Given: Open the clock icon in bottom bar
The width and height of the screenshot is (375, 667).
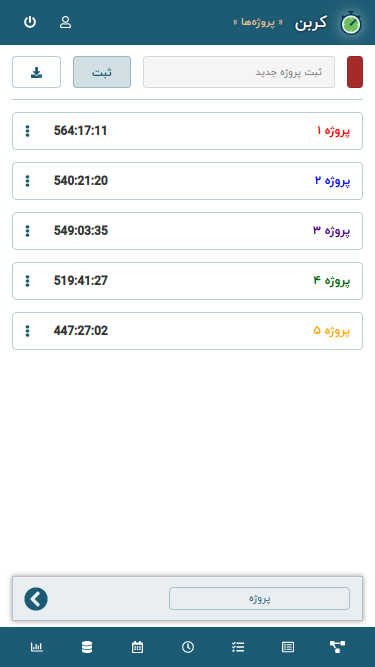Looking at the screenshot, I should [188, 647].
